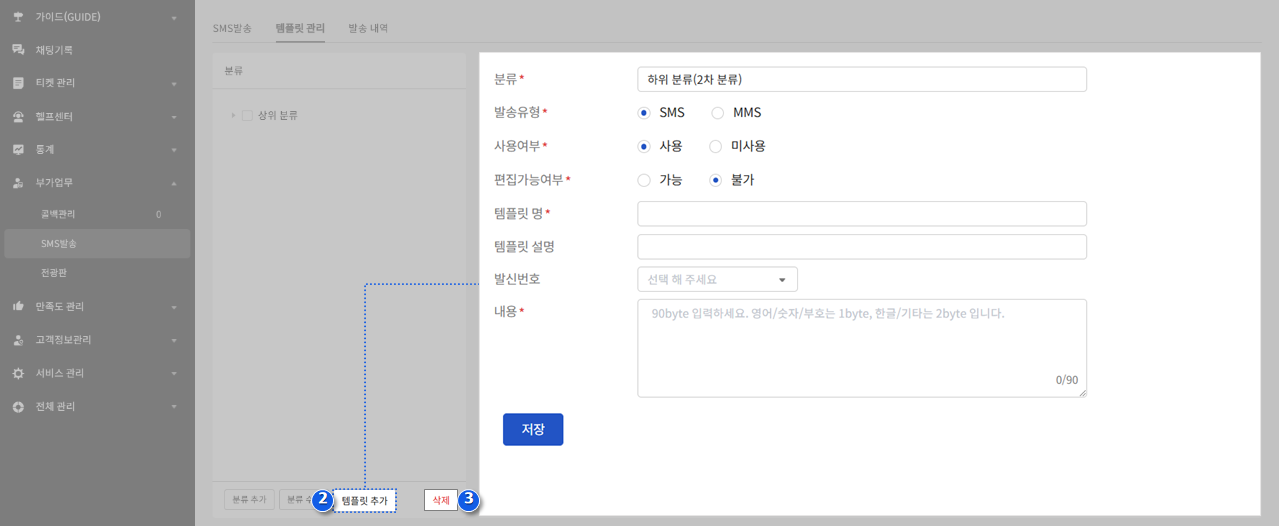Select the 서비스 관리 gear icon
Viewport: 1279px width, 526px height.
[x=18, y=373]
